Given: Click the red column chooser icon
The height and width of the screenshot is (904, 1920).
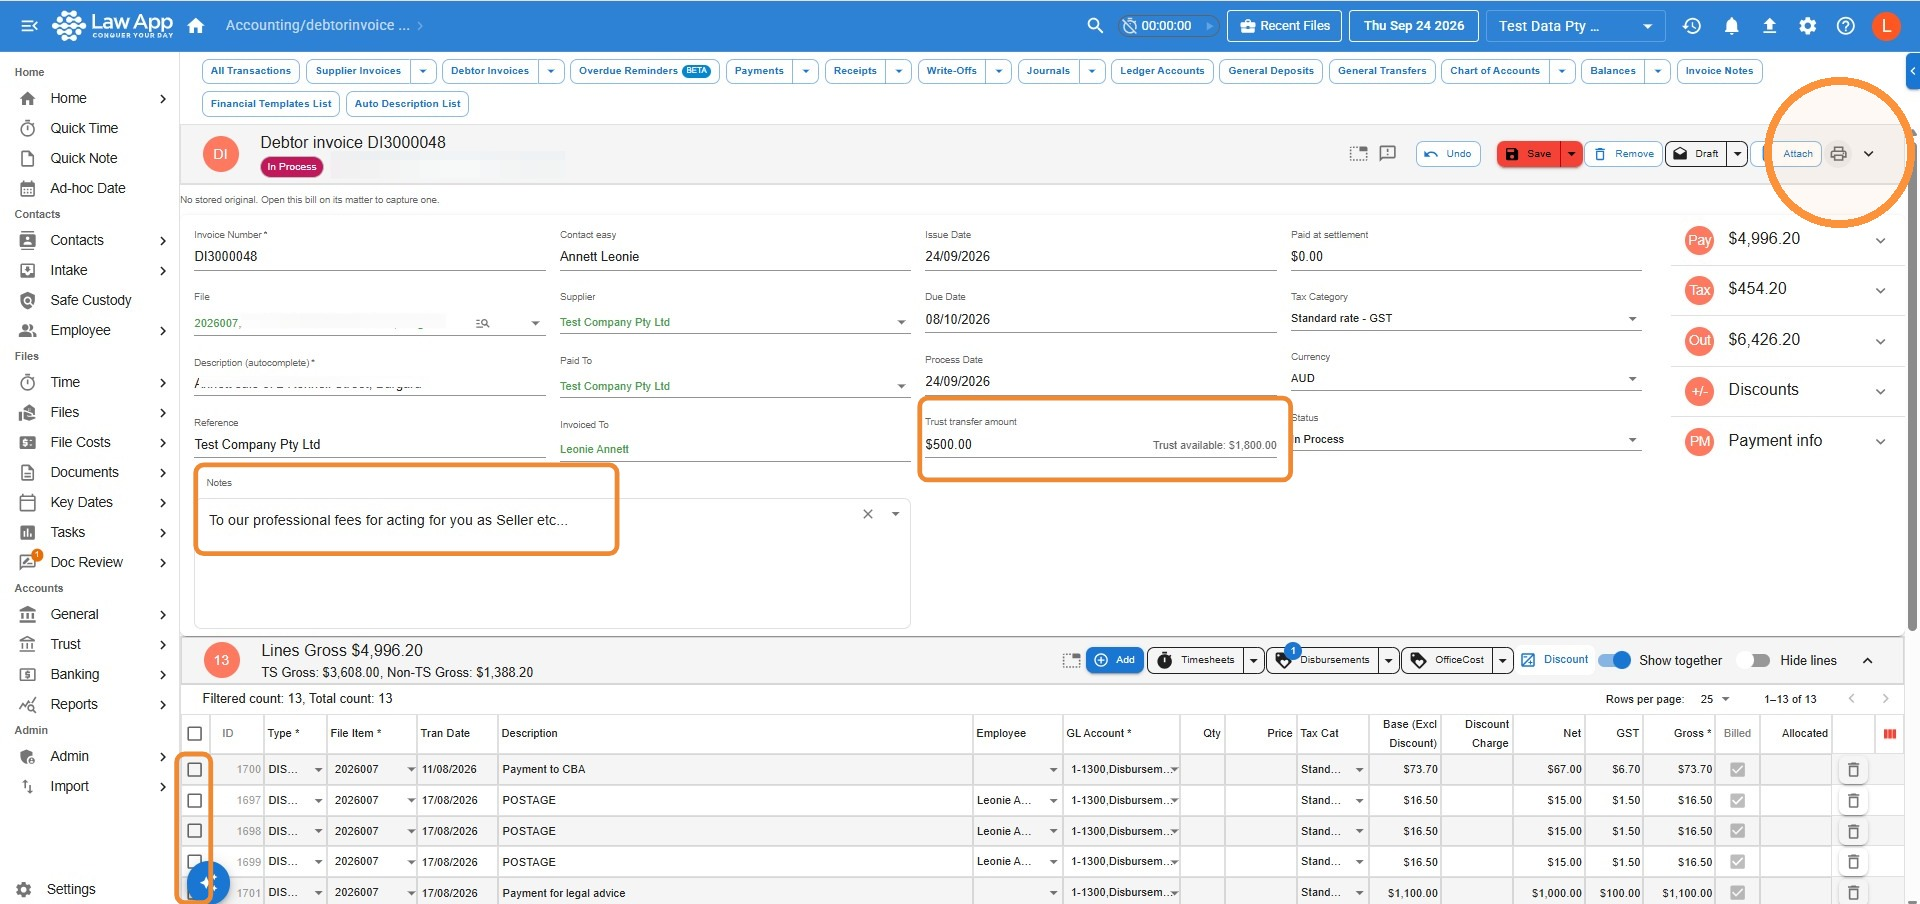Looking at the screenshot, I should click(x=1890, y=734).
